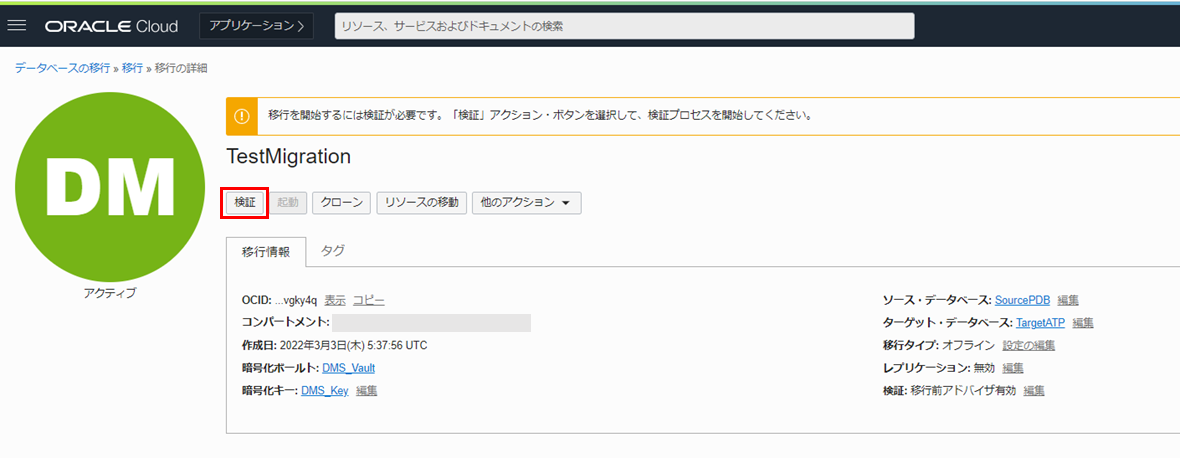This screenshot has width=1180, height=458.
Task: Switch to the タグ tab
Action: [x=333, y=251]
